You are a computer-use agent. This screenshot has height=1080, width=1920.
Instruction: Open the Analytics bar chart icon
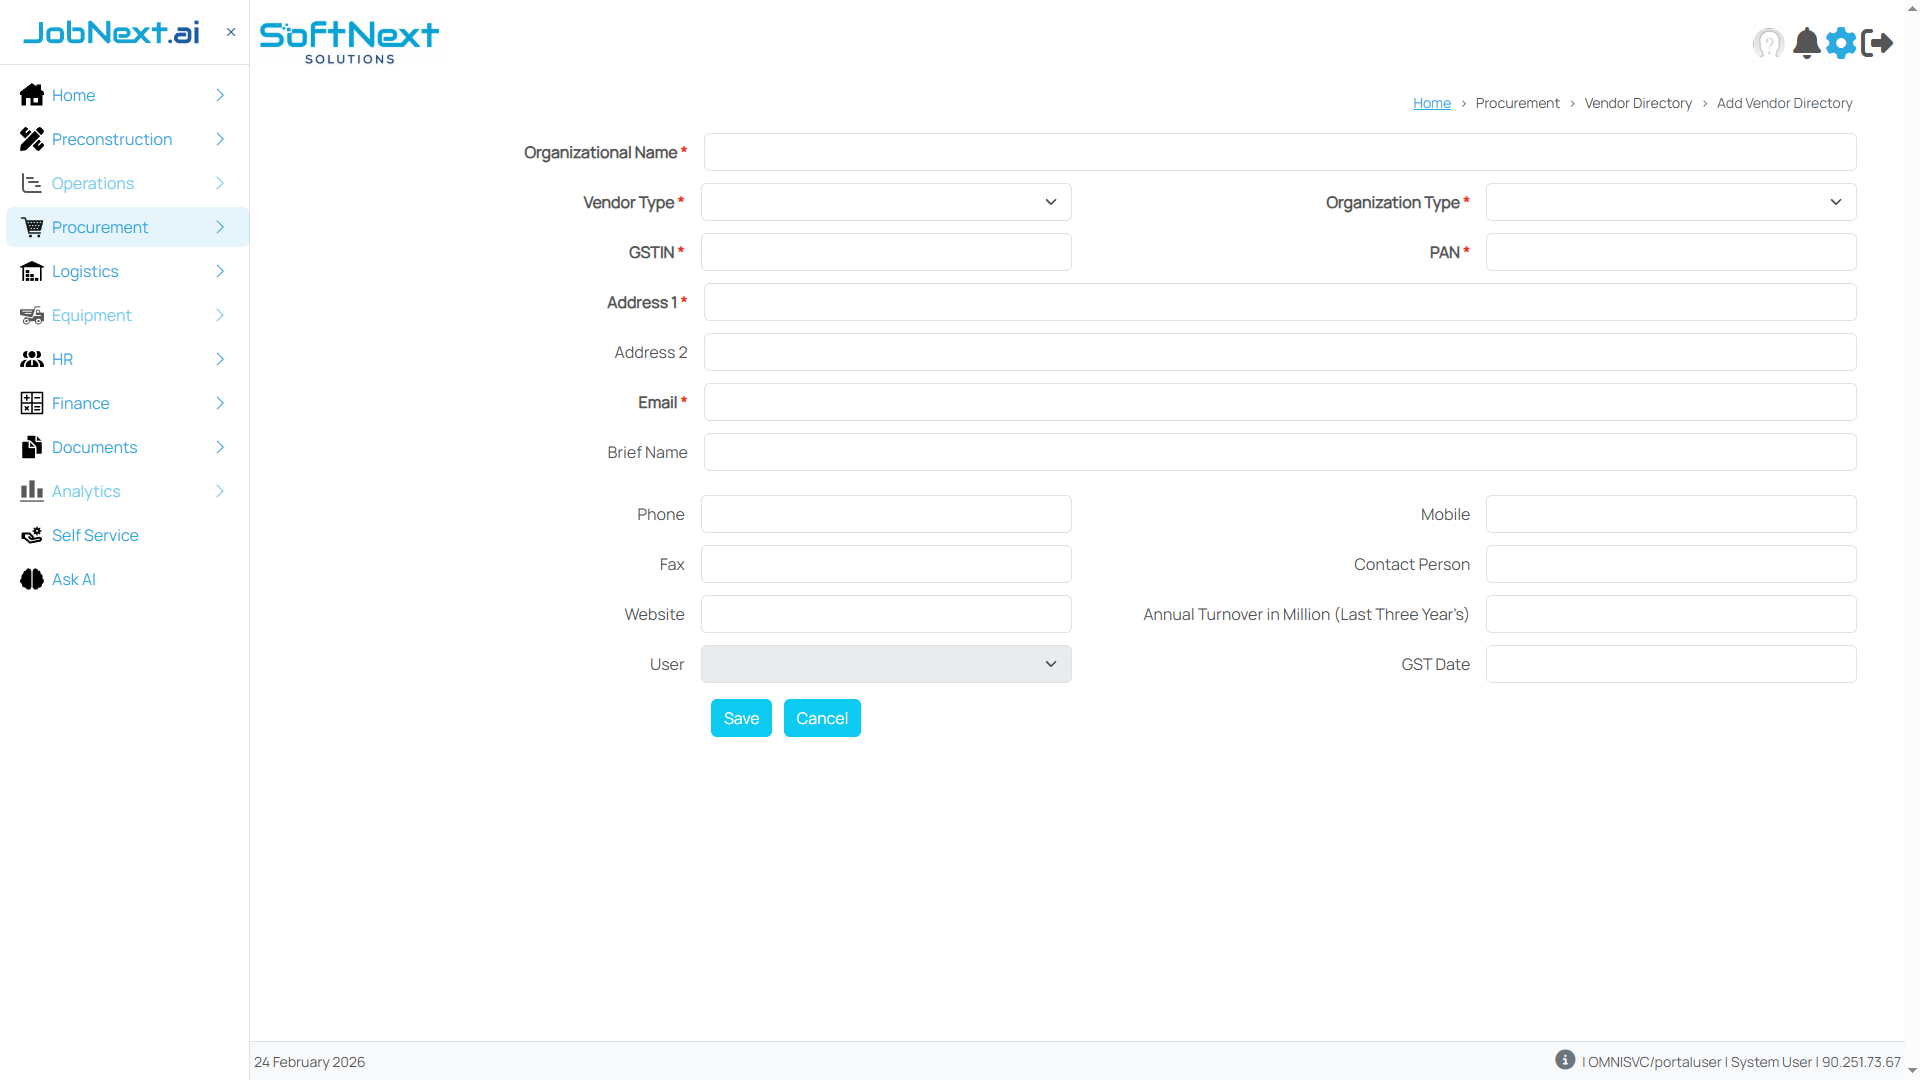click(x=31, y=491)
